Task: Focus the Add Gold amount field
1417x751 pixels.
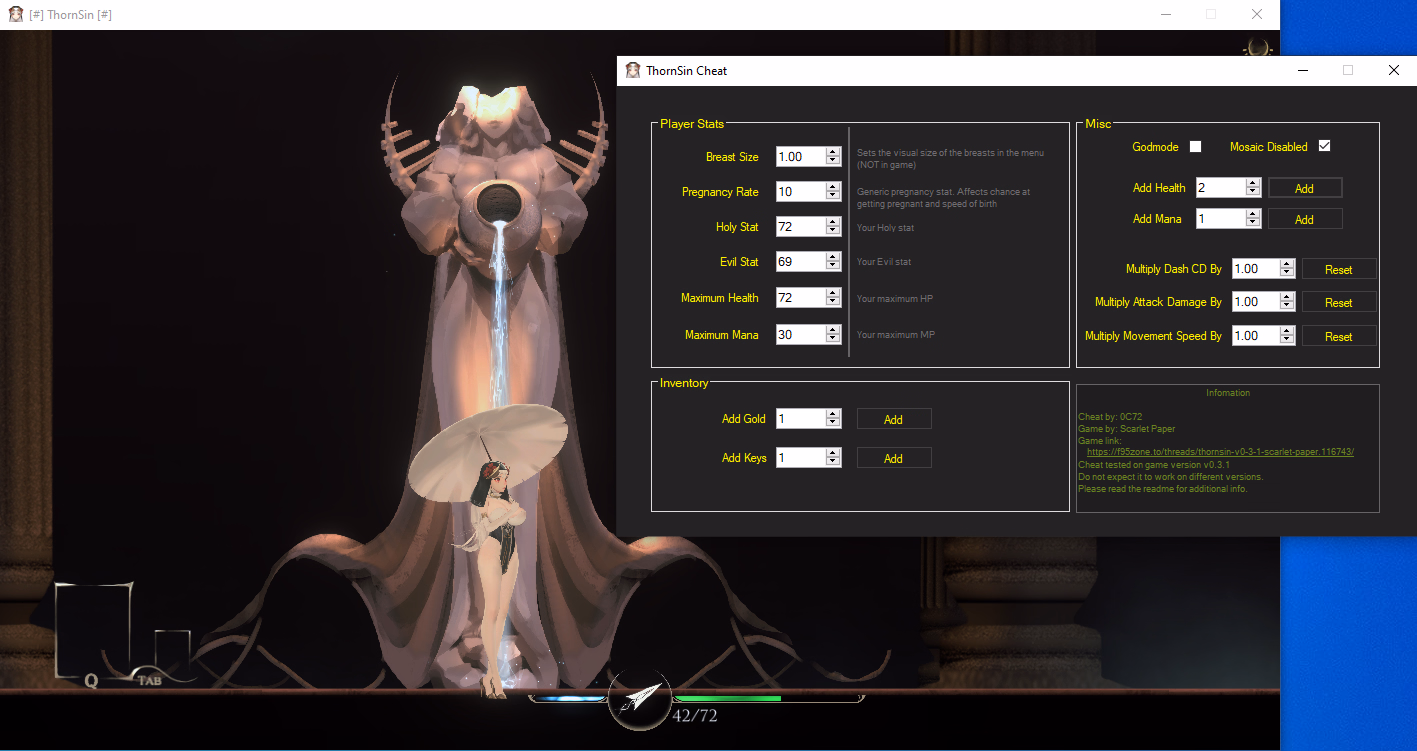Action: (x=801, y=419)
